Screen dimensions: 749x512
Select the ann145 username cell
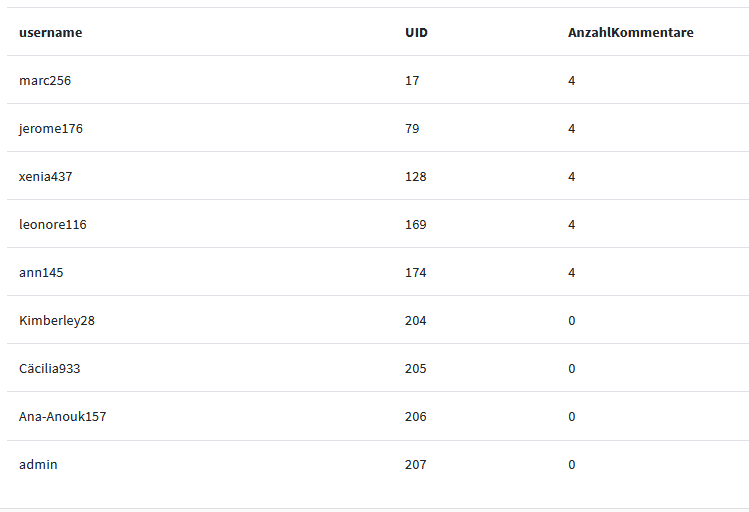[41, 273]
